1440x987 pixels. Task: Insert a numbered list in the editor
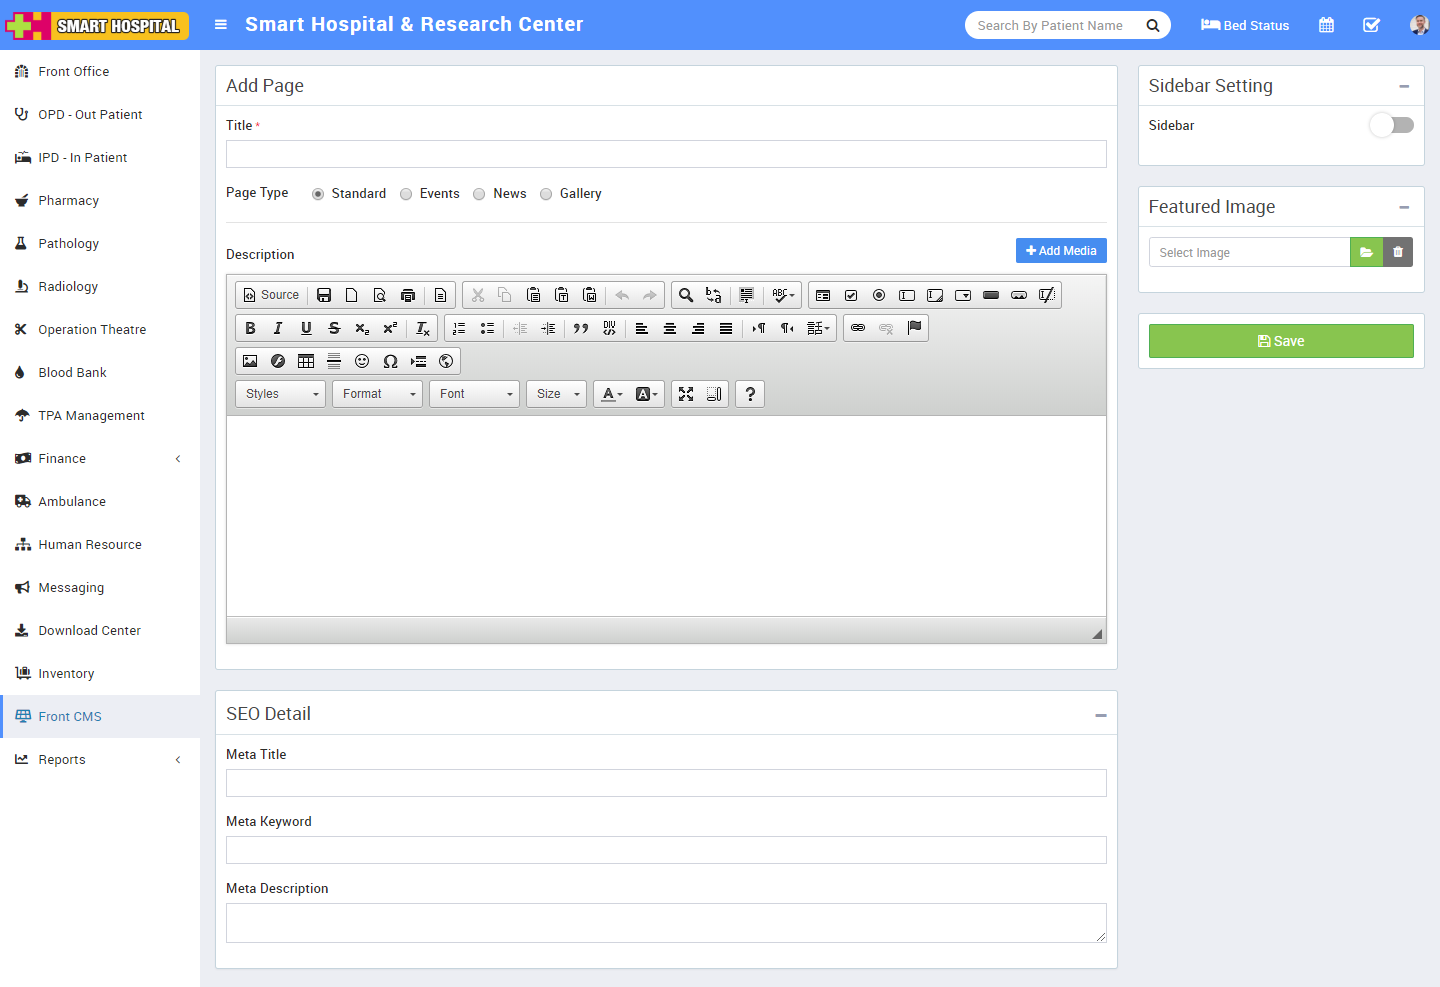pos(459,328)
